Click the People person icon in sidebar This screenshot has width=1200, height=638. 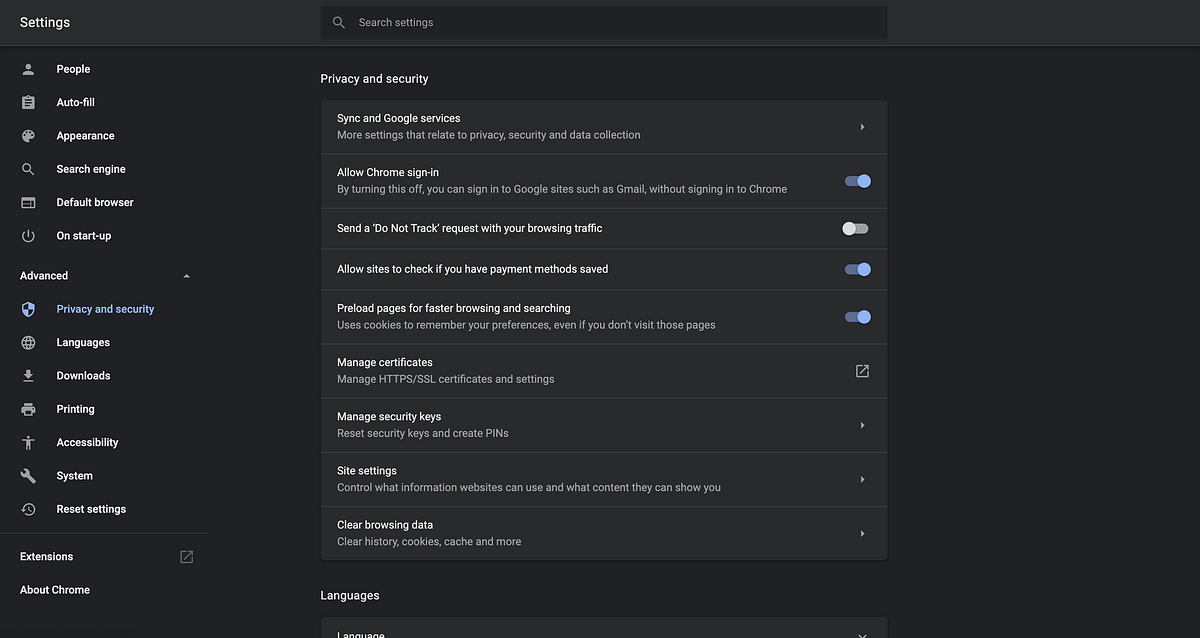28,69
